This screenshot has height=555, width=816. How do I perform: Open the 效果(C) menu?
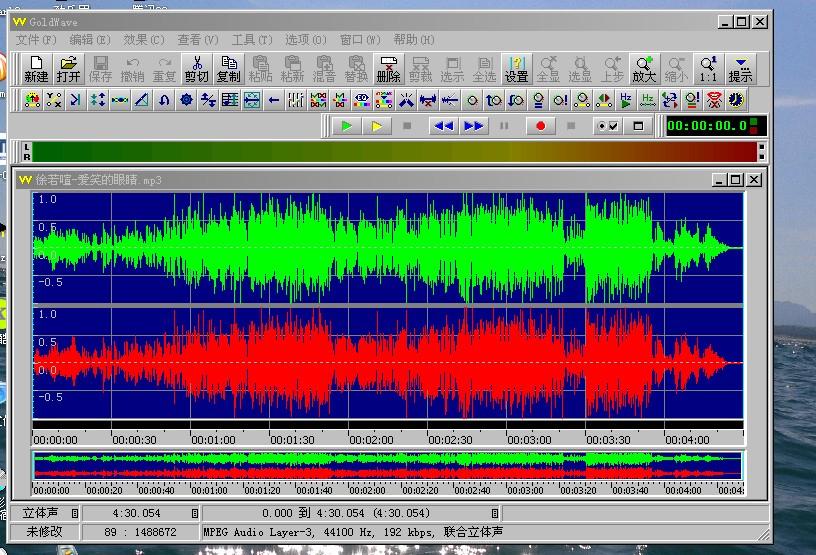click(x=143, y=40)
